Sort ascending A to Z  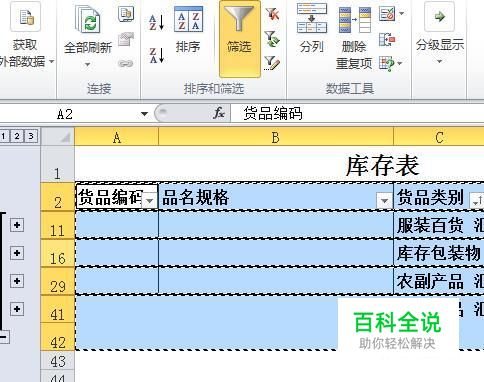(157, 22)
